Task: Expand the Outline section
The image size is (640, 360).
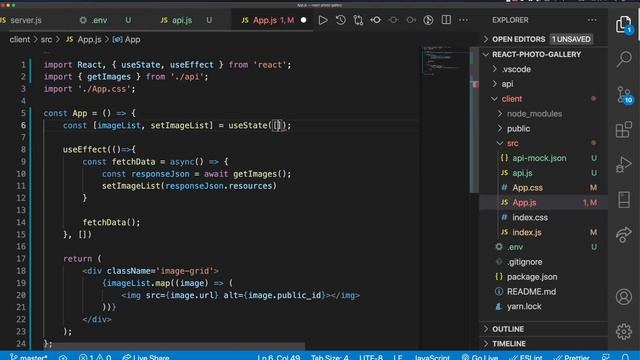Action: pyautogui.click(x=543, y=329)
